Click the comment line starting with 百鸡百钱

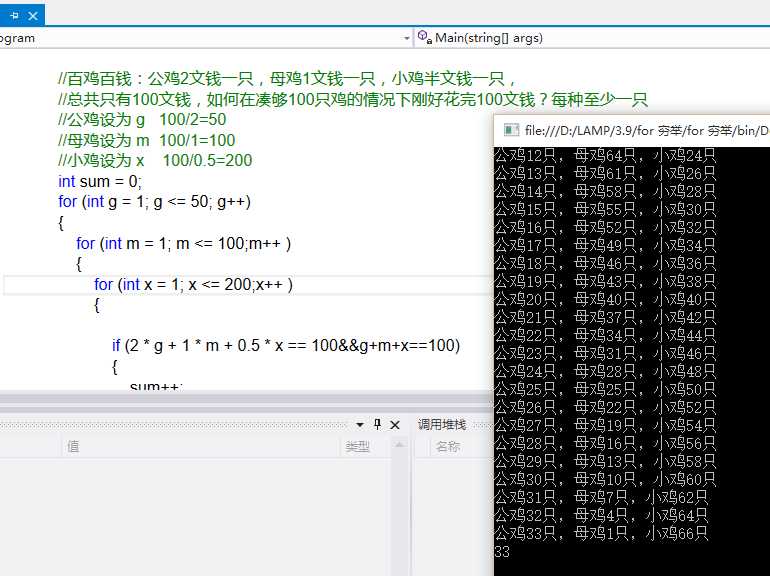click(287, 79)
